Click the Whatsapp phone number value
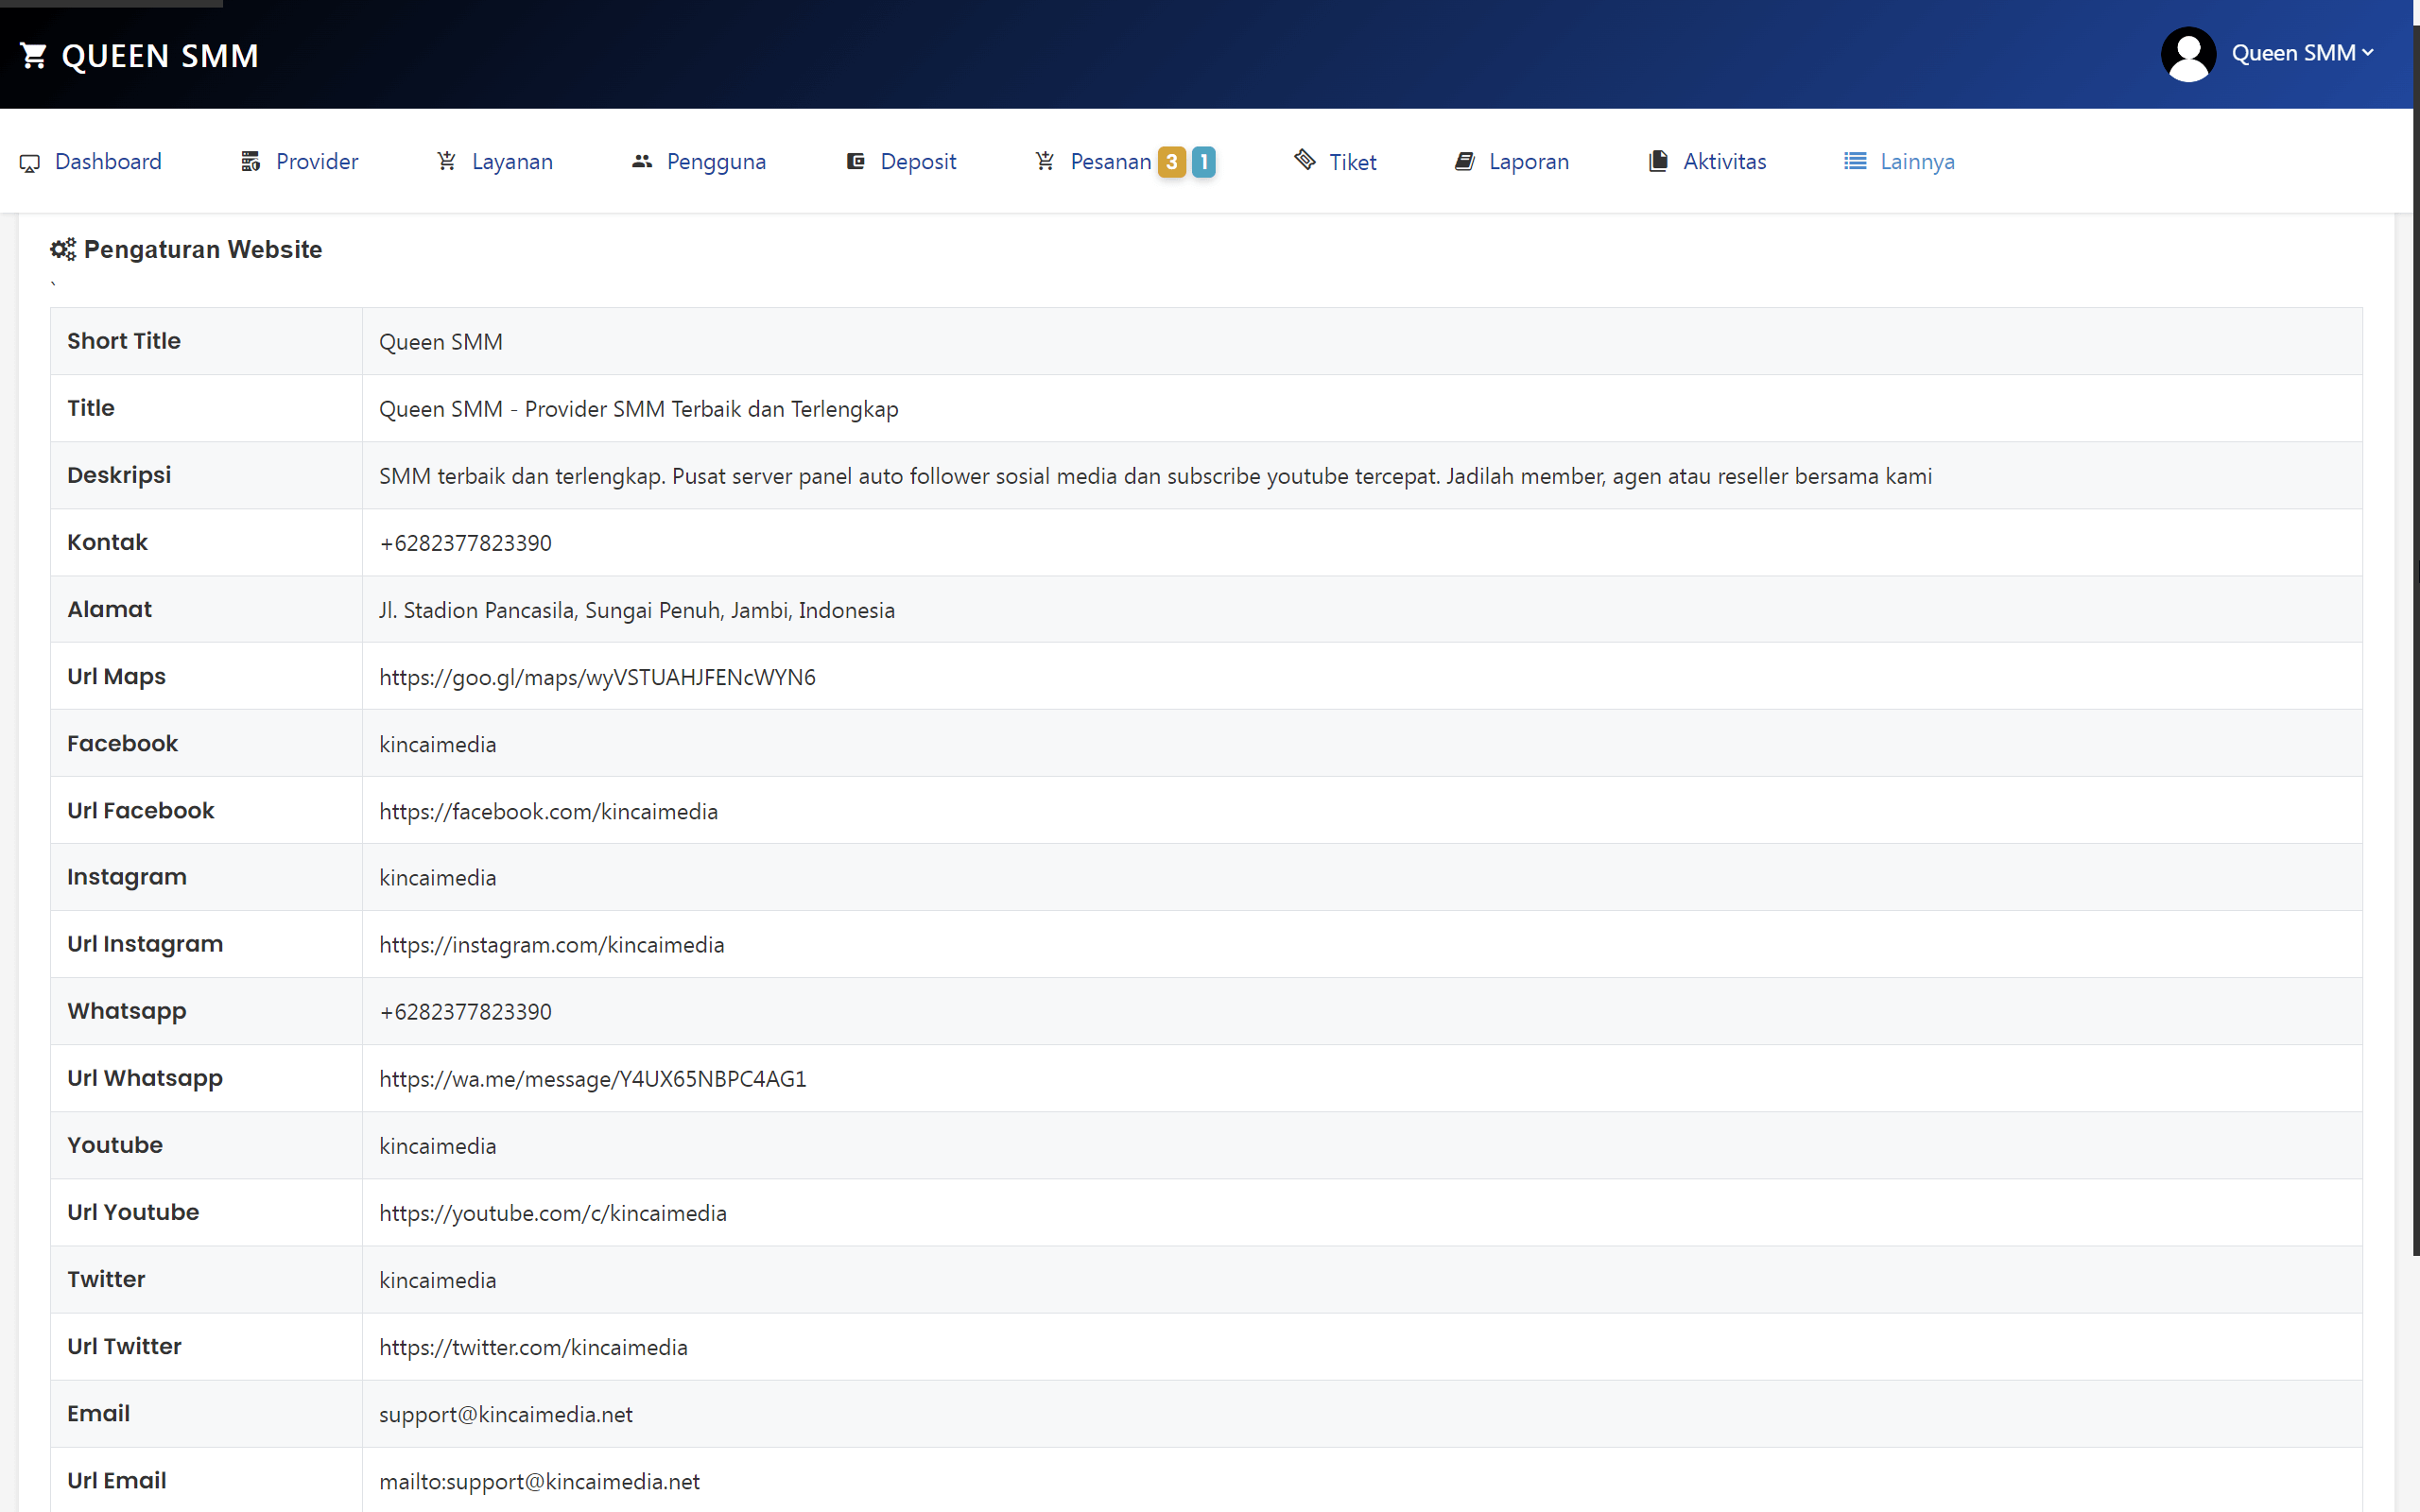The width and height of the screenshot is (2420, 1512). [465, 1012]
